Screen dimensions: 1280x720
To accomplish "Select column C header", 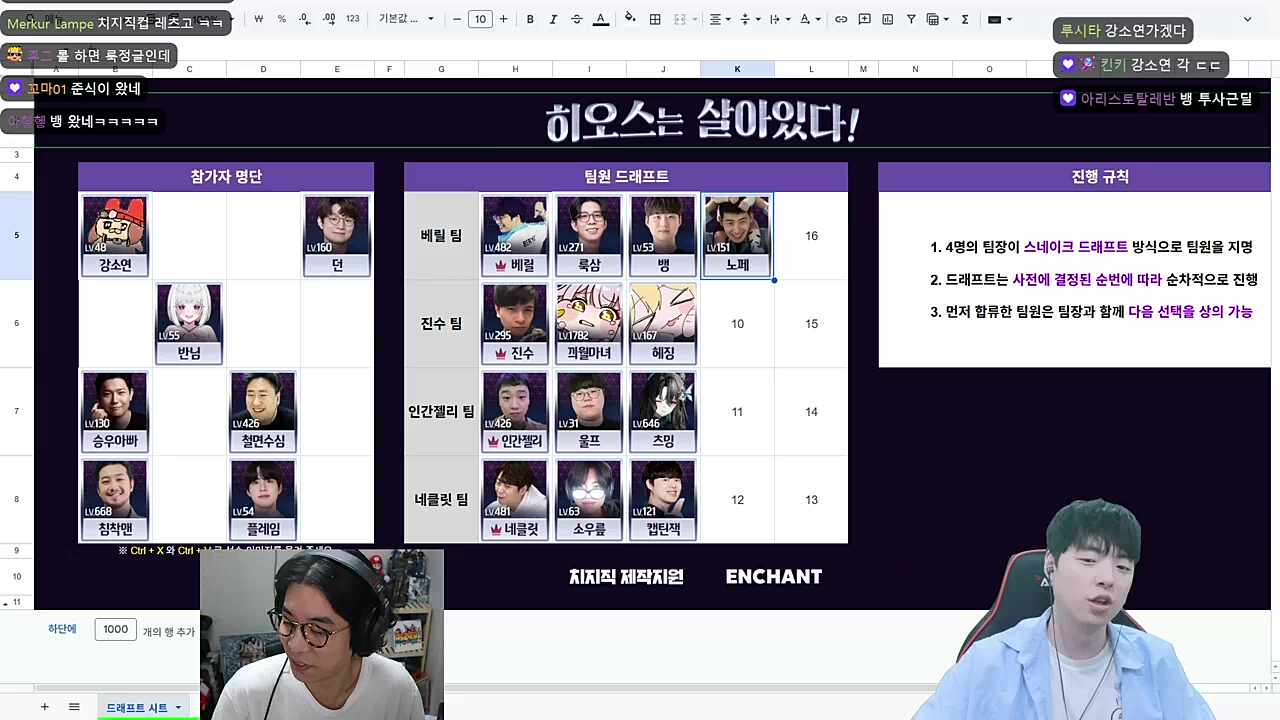I will 189,69.
